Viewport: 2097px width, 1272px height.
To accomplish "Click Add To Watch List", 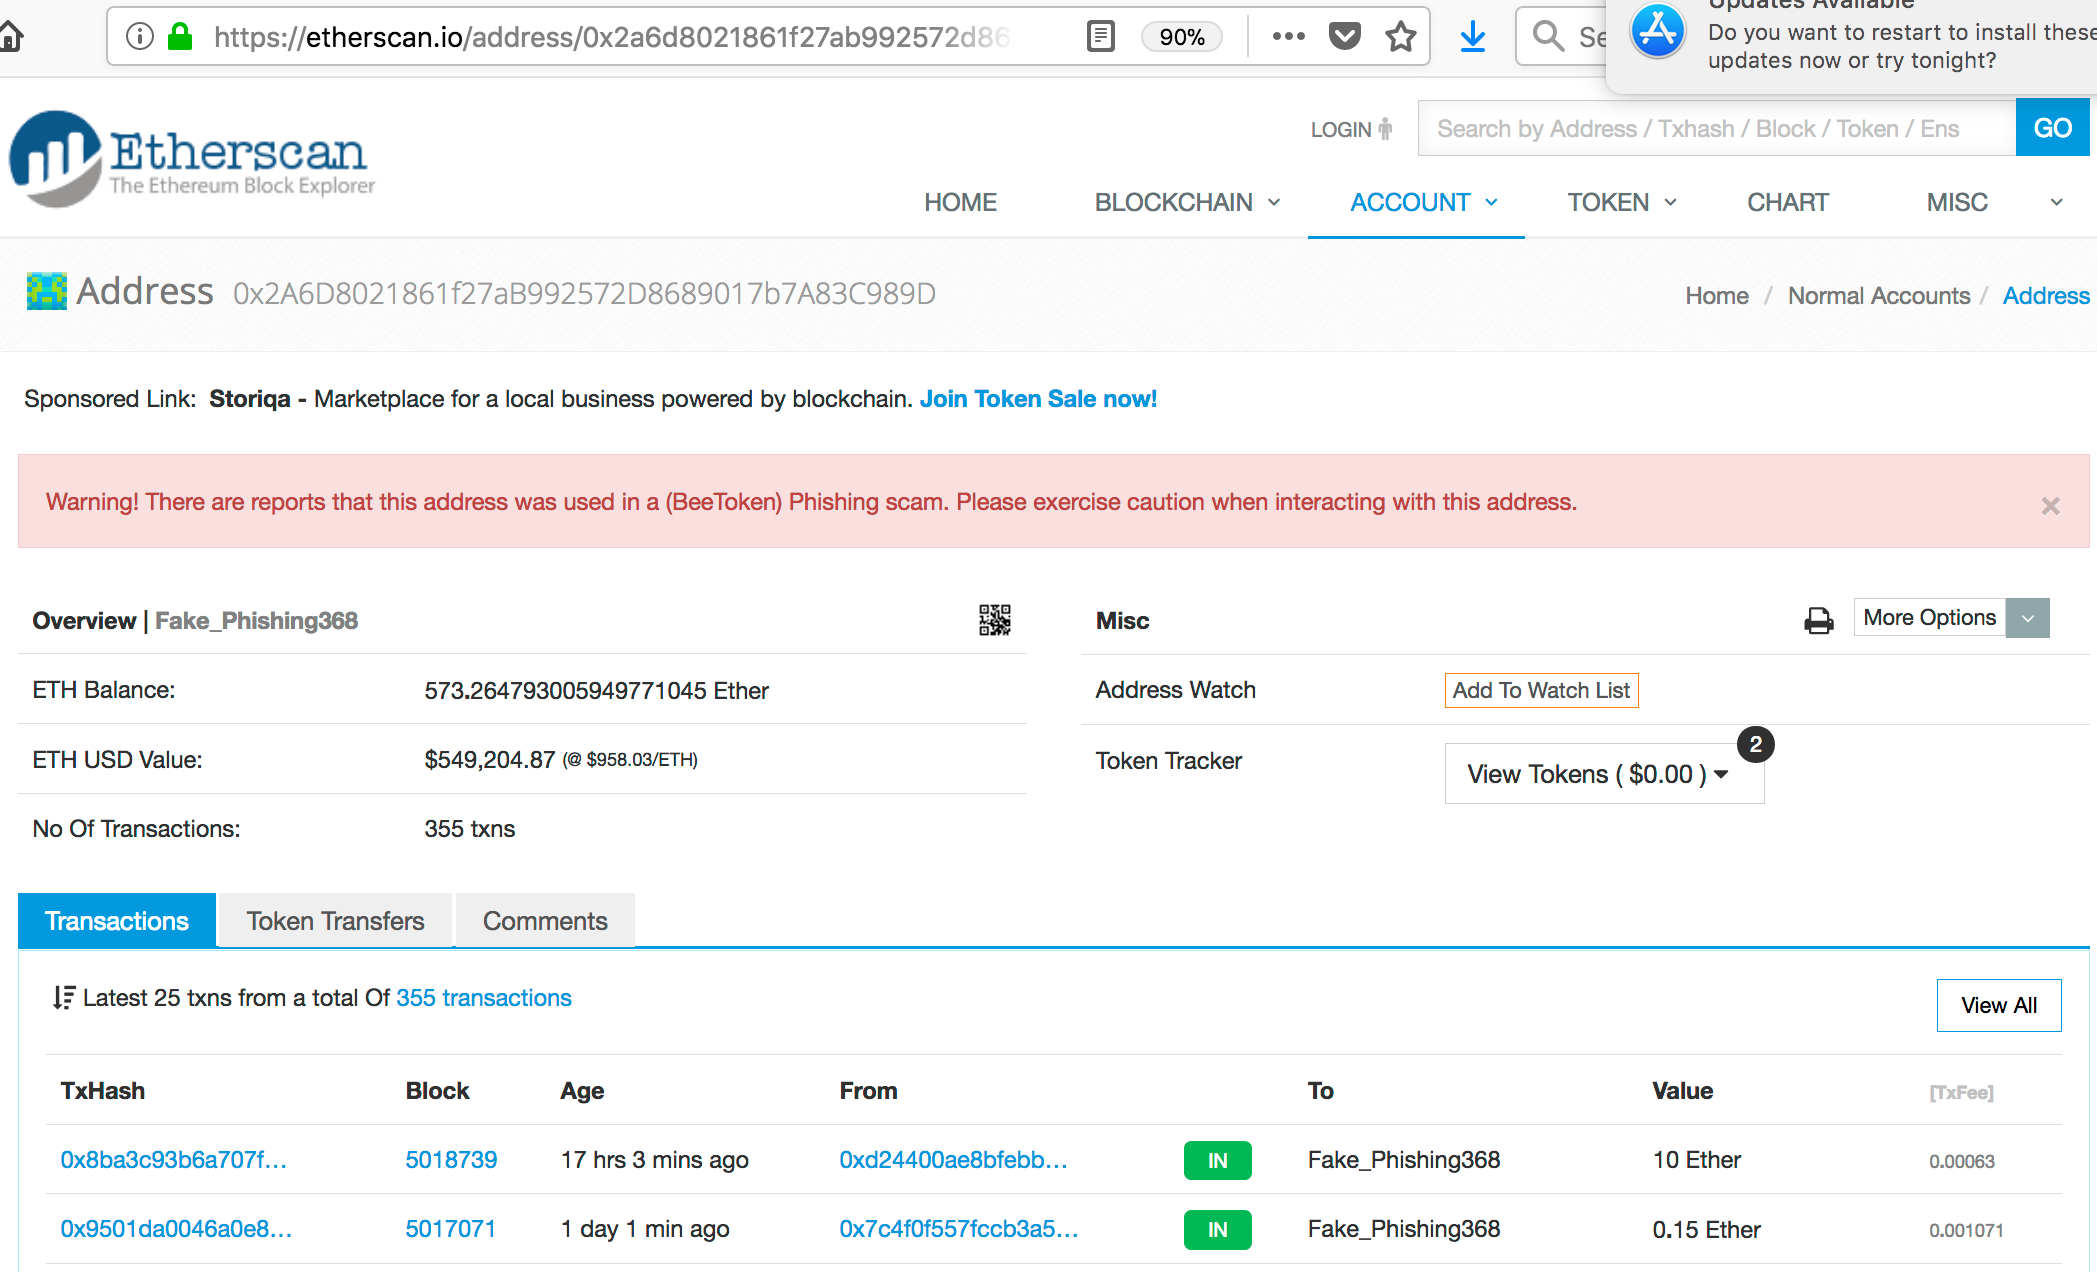I will click(x=1541, y=690).
